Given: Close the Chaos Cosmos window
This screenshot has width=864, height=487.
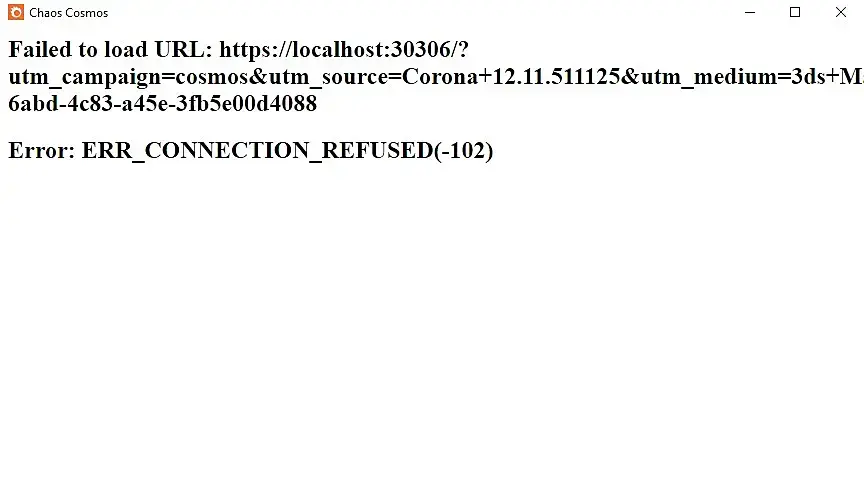Looking at the screenshot, I should (x=840, y=12).
